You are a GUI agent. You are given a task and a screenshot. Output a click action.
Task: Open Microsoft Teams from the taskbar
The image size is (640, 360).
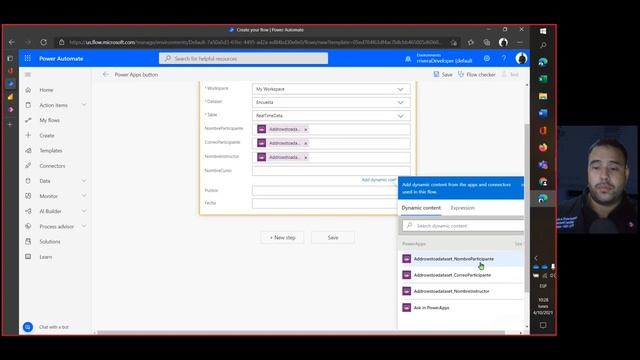point(543,164)
